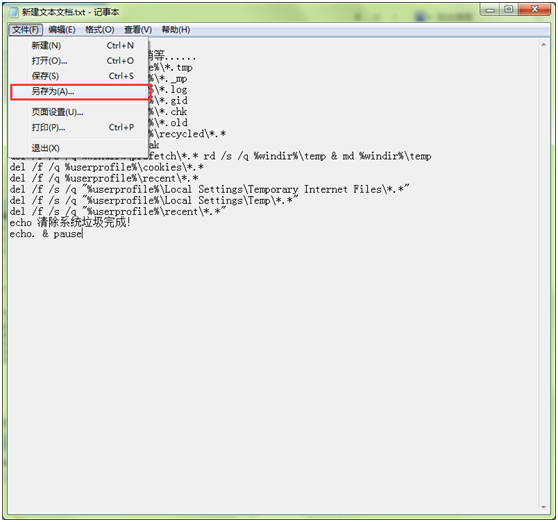Select 打印(P)... print entry
558x522 pixels.
[79, 127]
